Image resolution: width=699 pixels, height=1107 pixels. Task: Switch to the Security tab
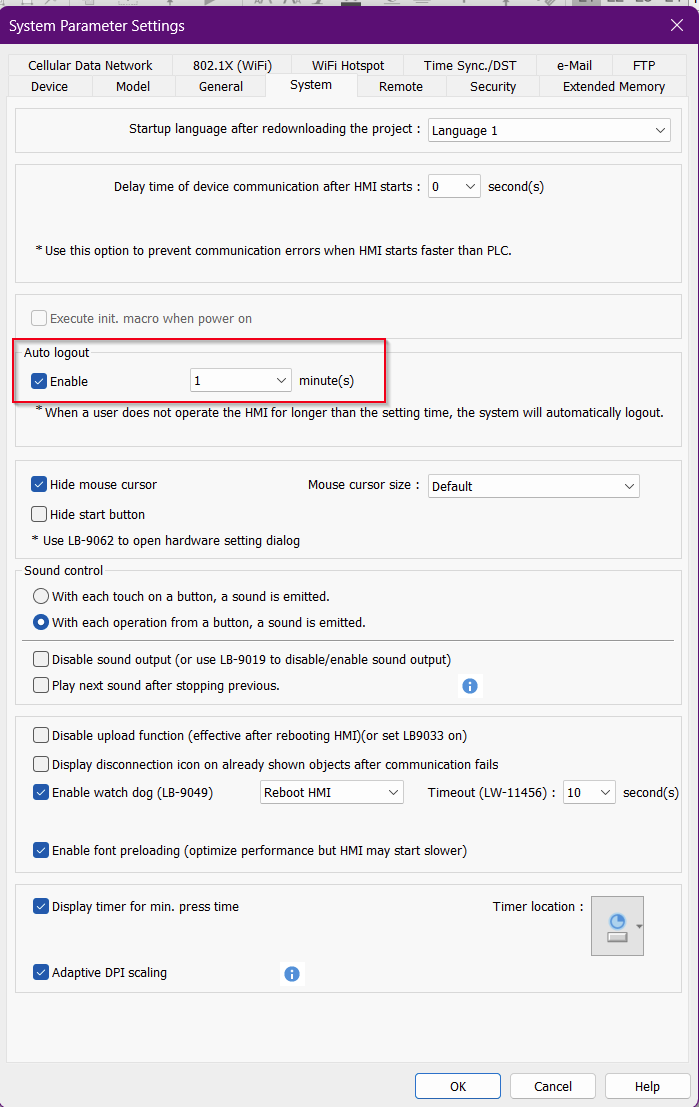(x=493, y=87)
